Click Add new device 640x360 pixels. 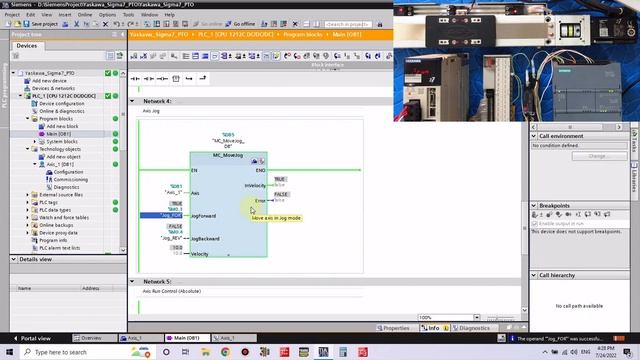pos(49,81)
